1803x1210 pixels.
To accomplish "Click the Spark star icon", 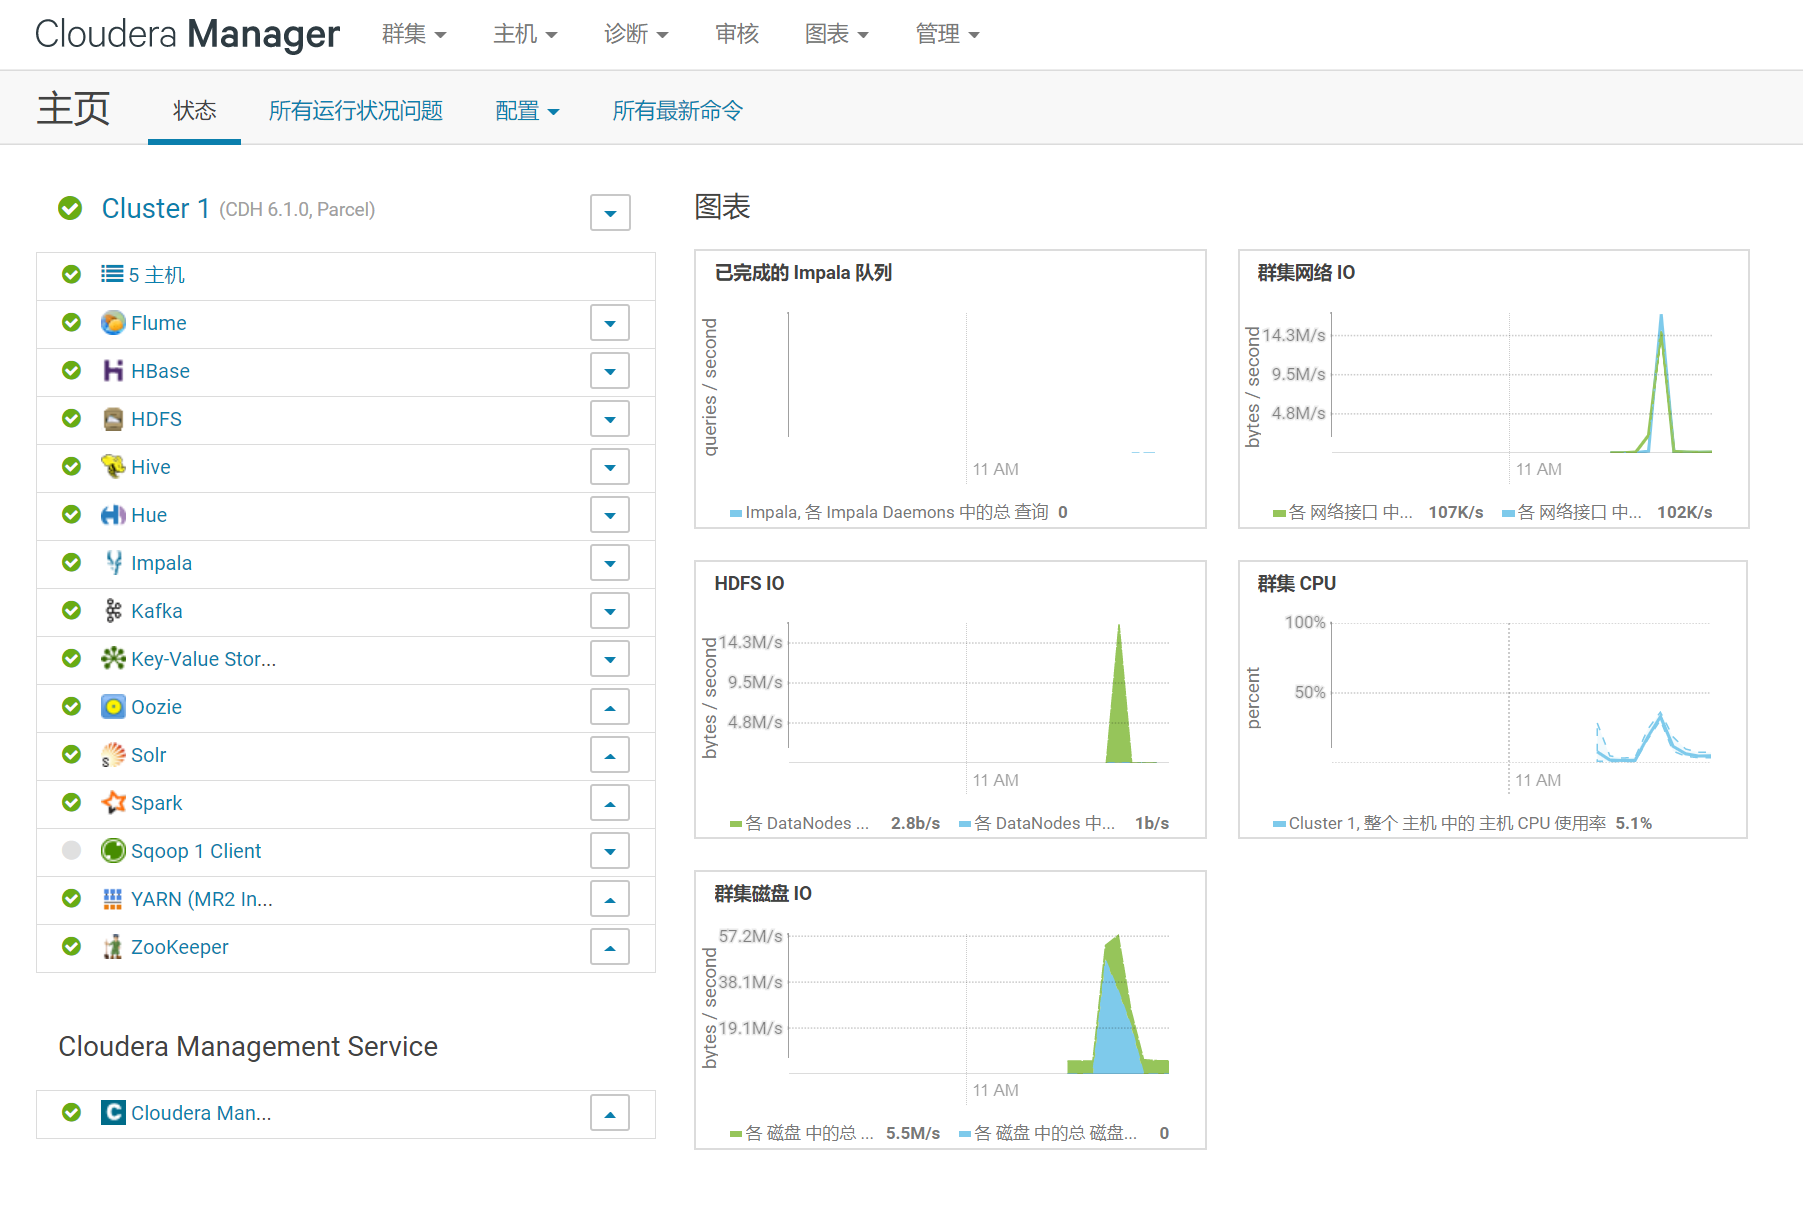I will [113, 803].
